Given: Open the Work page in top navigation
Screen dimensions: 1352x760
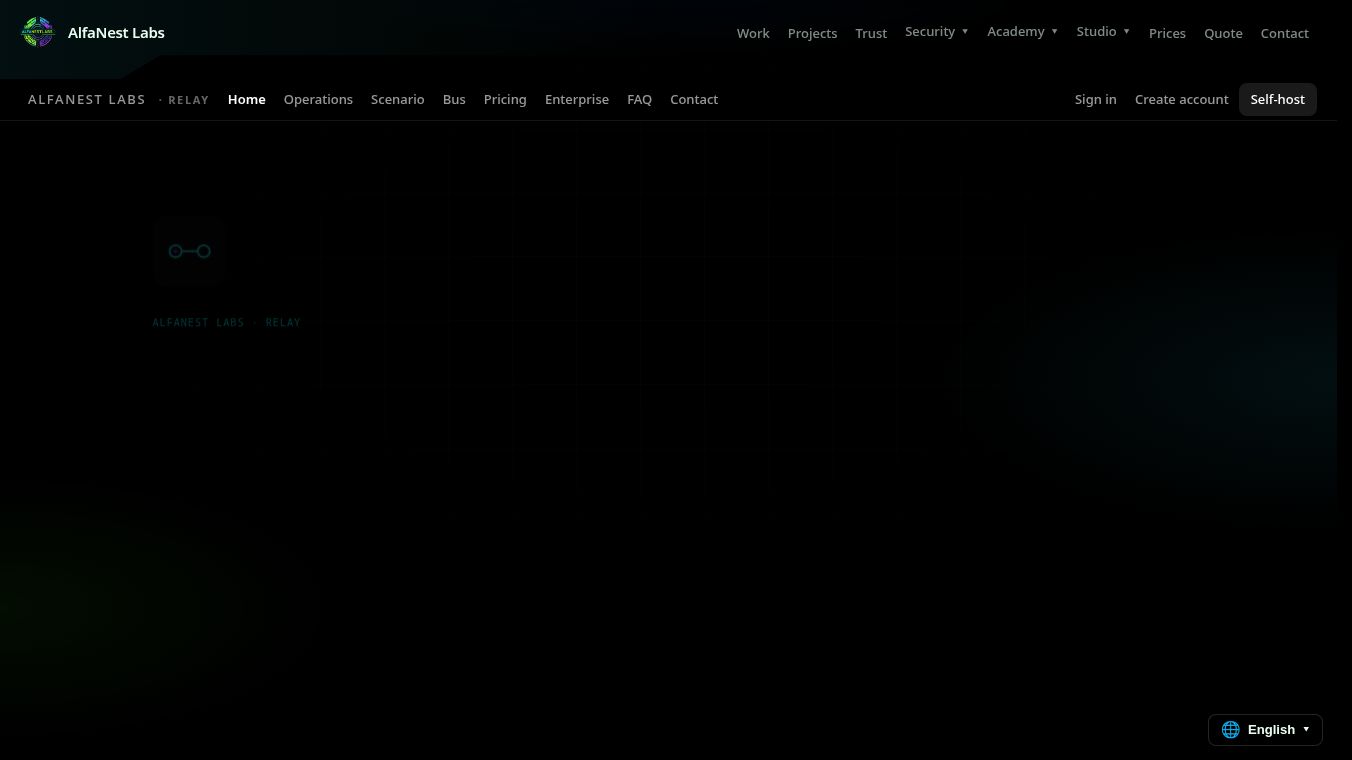Looking at the screenshot, I should coord(753,33).
